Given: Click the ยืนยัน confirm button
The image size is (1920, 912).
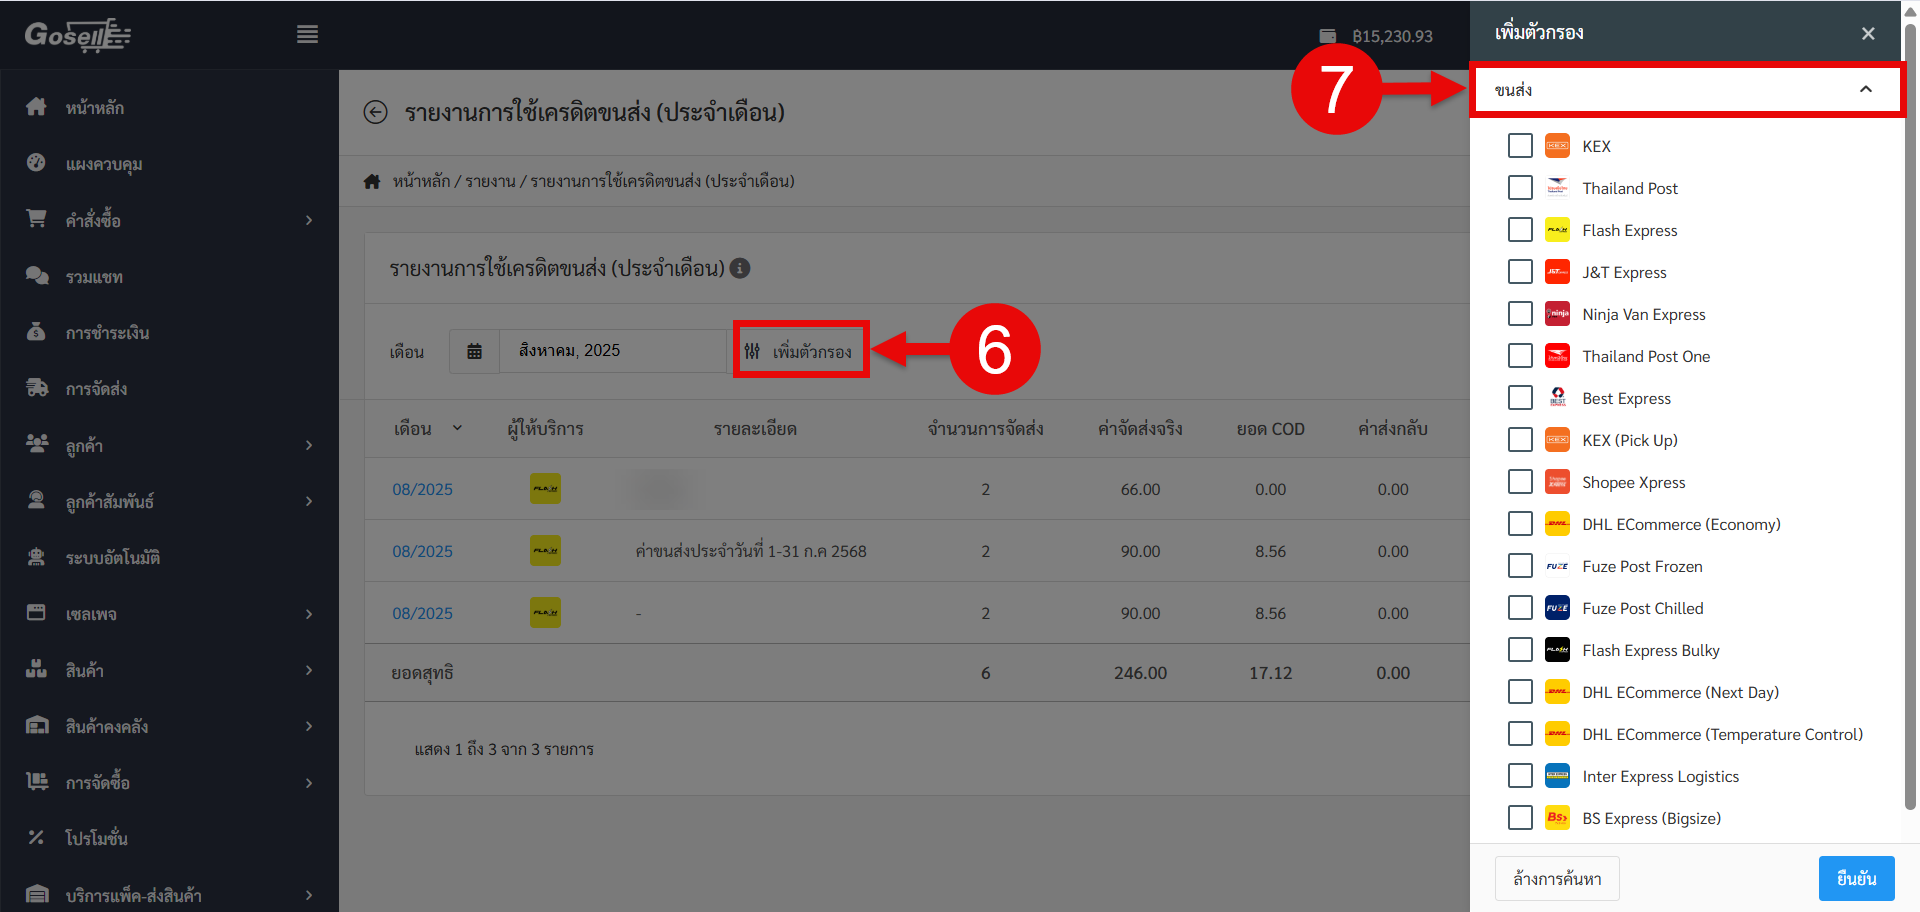Looking at the screenshot, I should [1856, 878].
